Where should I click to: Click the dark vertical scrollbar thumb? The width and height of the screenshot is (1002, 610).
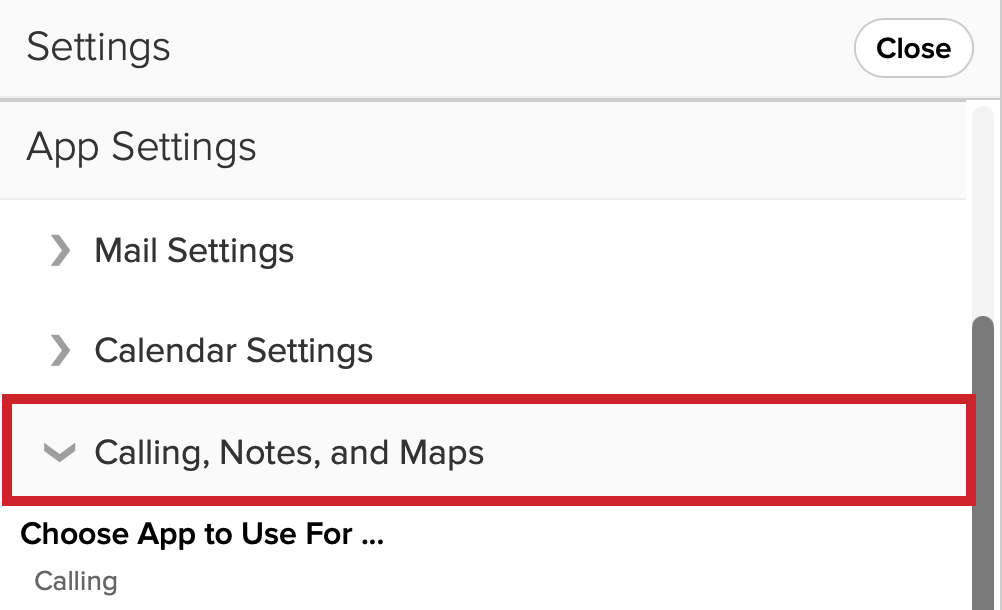click(983, 463)
